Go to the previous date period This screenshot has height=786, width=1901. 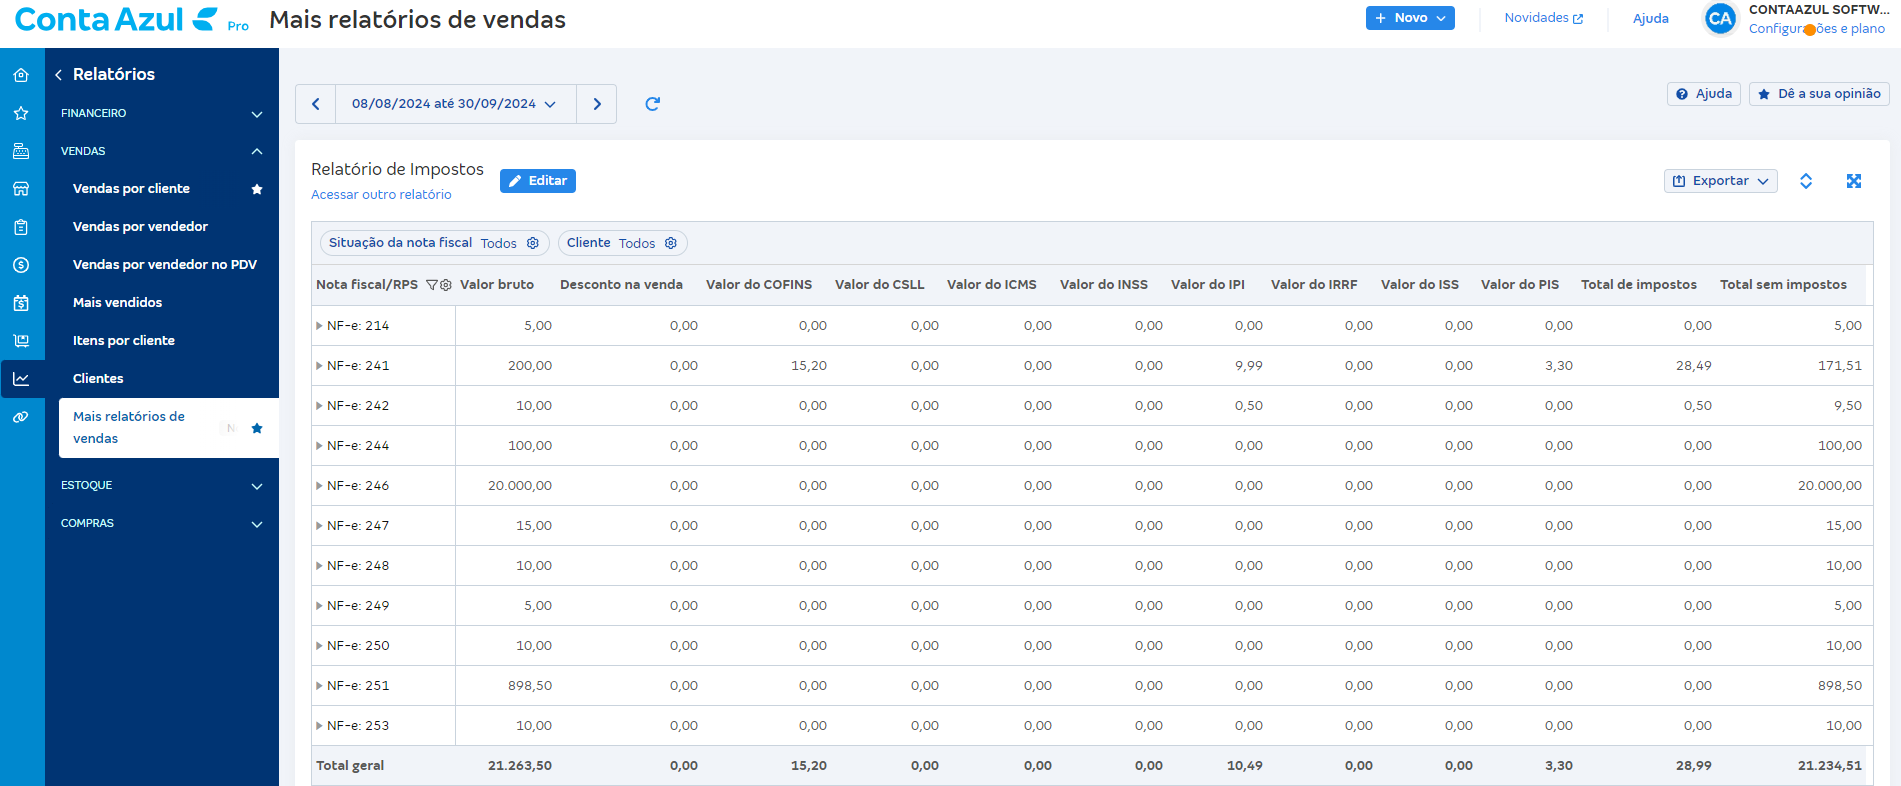[x=315, y=104]
